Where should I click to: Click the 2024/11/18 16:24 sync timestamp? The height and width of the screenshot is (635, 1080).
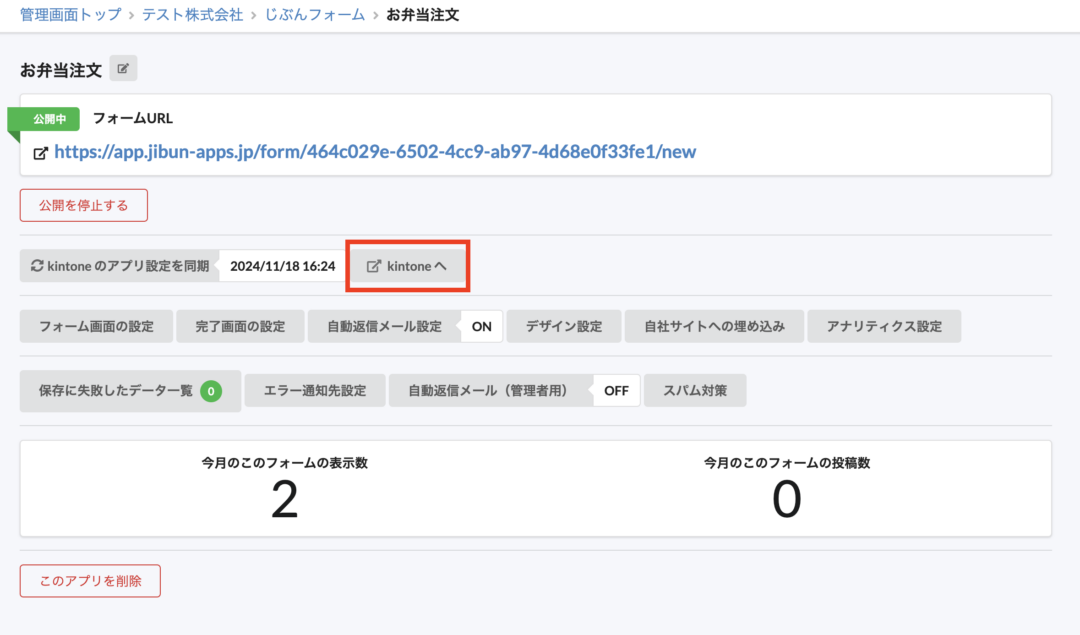(281, 265)
